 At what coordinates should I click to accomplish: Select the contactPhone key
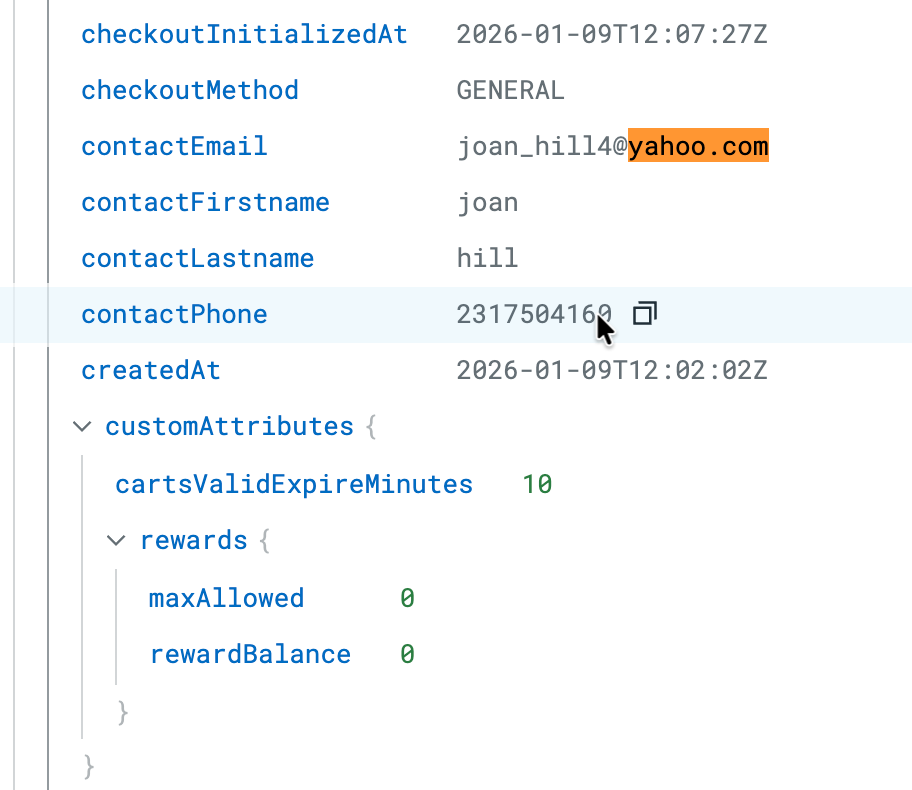pyautogui.click(x=174, y=314)
